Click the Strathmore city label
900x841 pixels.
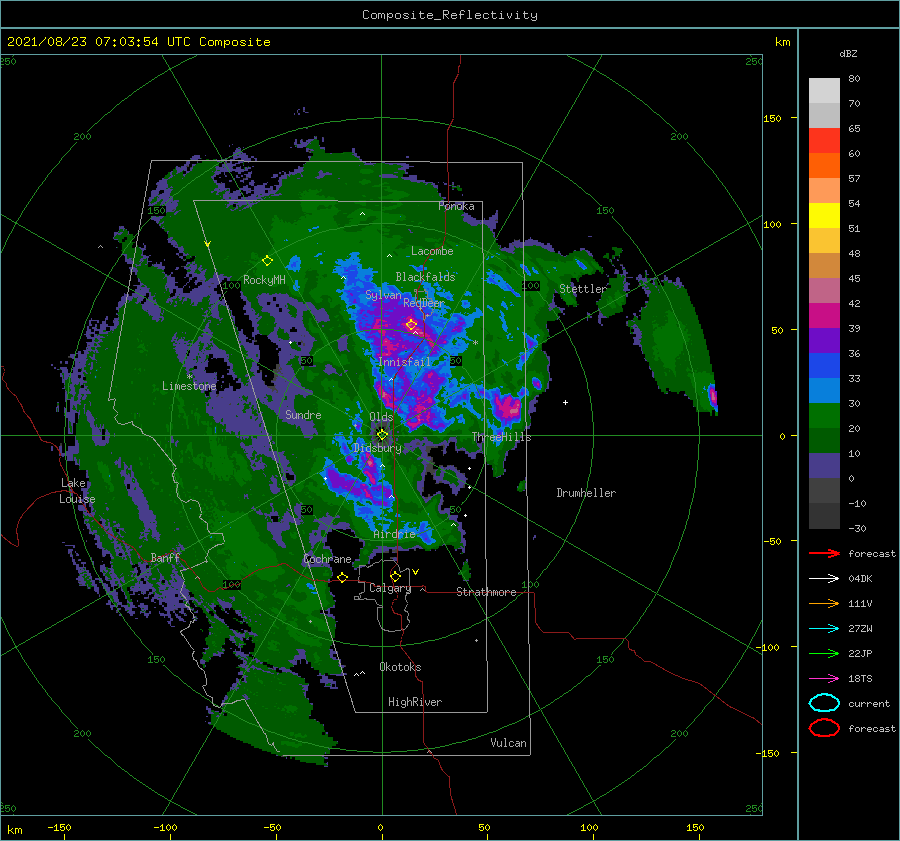pos(486,592)
